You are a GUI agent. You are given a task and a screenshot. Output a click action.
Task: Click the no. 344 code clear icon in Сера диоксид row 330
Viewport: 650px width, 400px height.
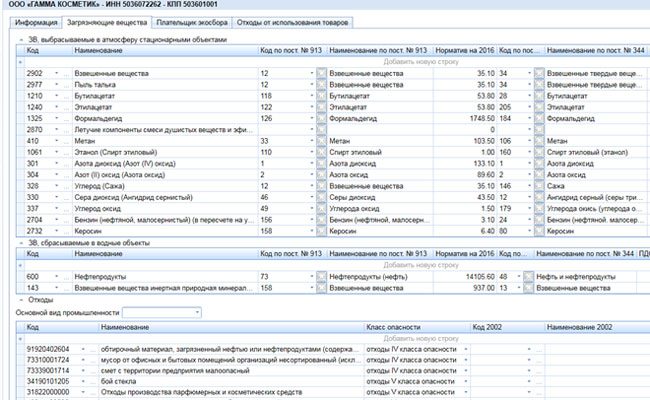(x=539, y=197)
